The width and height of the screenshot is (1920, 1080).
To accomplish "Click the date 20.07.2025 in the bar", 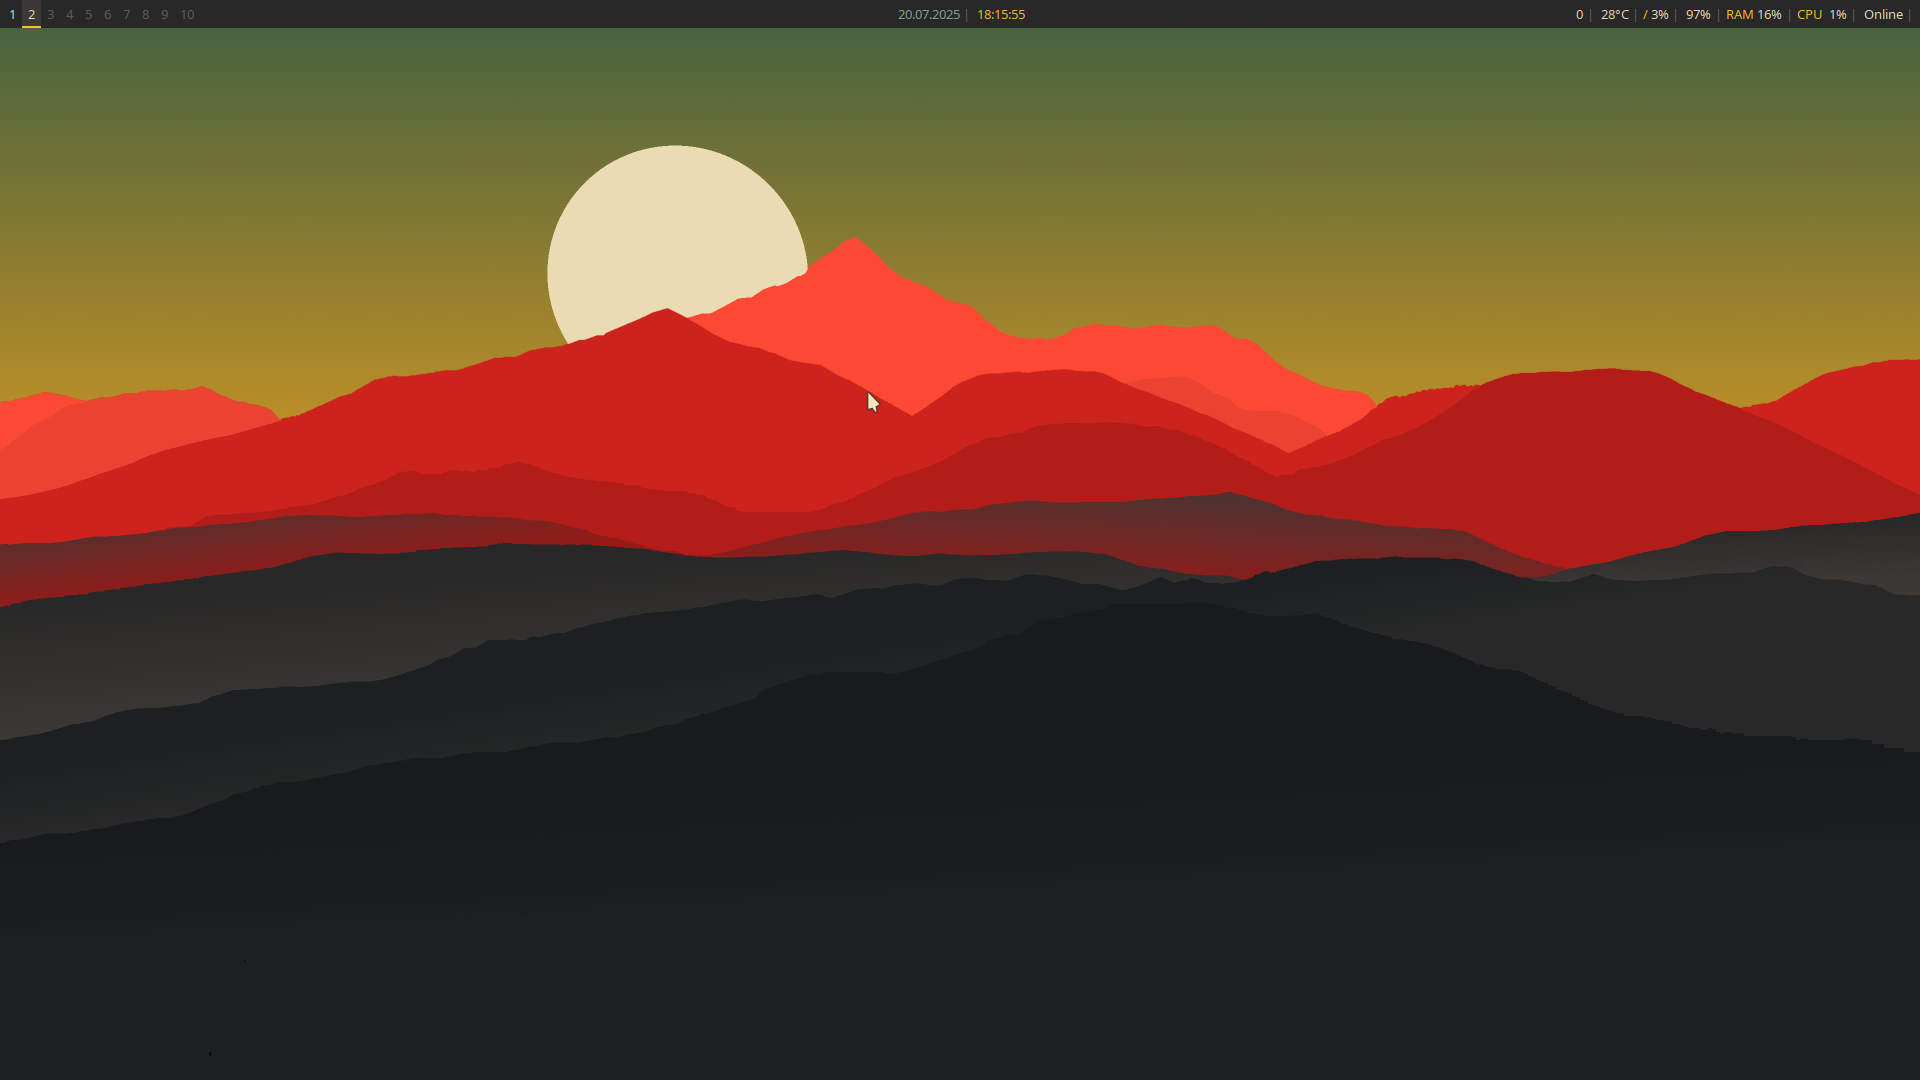I will 928,14.
